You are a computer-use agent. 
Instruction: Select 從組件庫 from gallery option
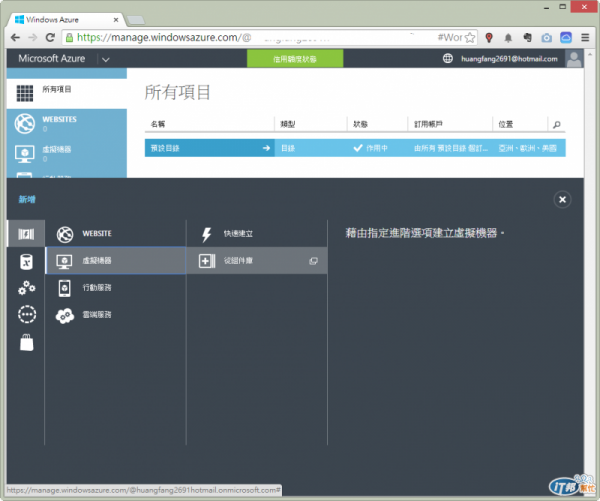[257, 261]
